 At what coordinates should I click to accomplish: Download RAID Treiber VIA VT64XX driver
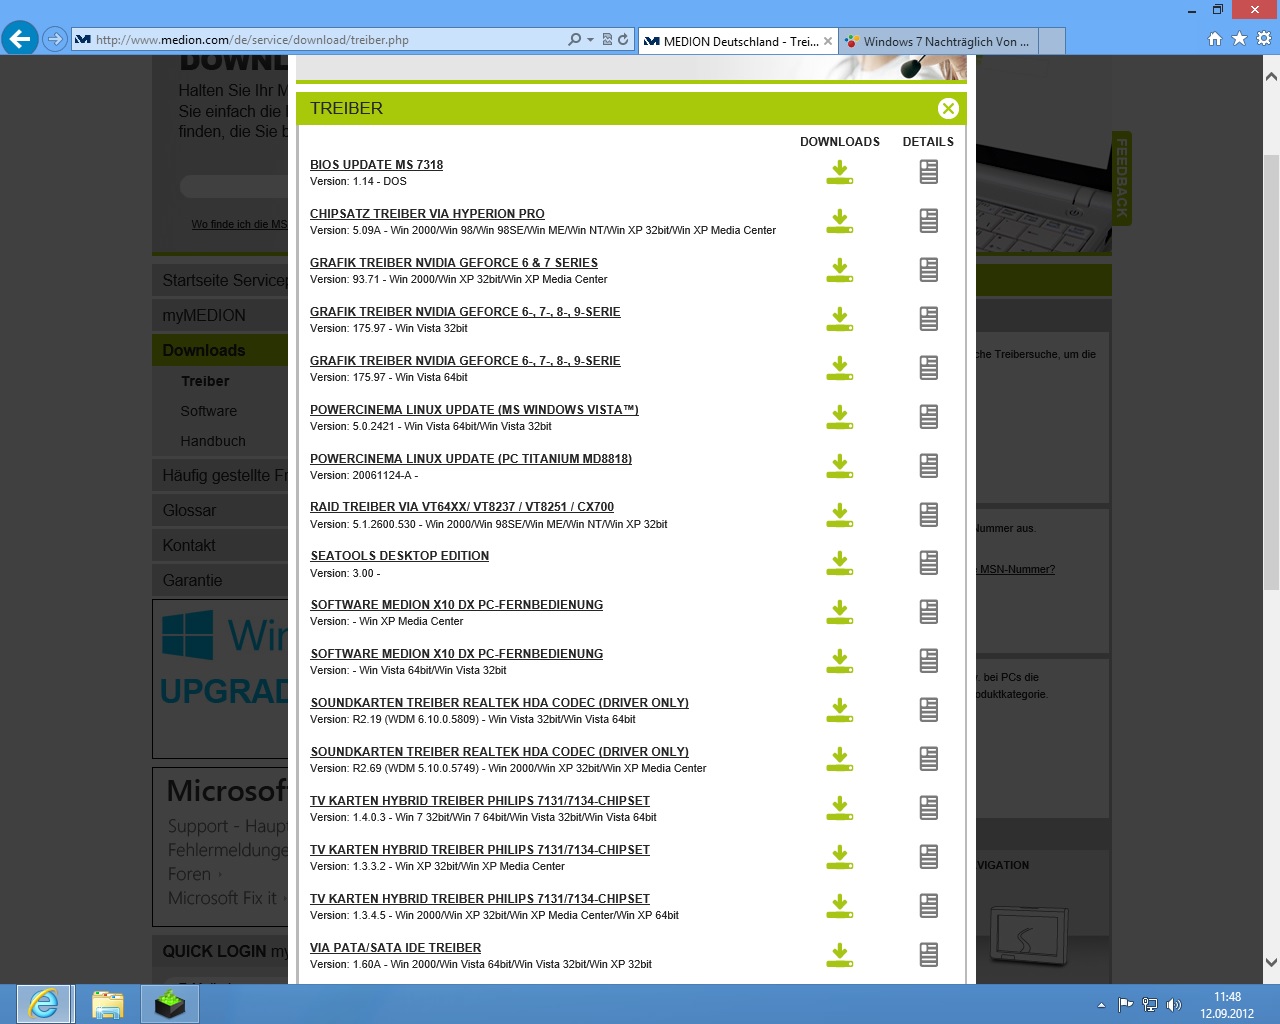pyautogui.click(x=840, y=516)
